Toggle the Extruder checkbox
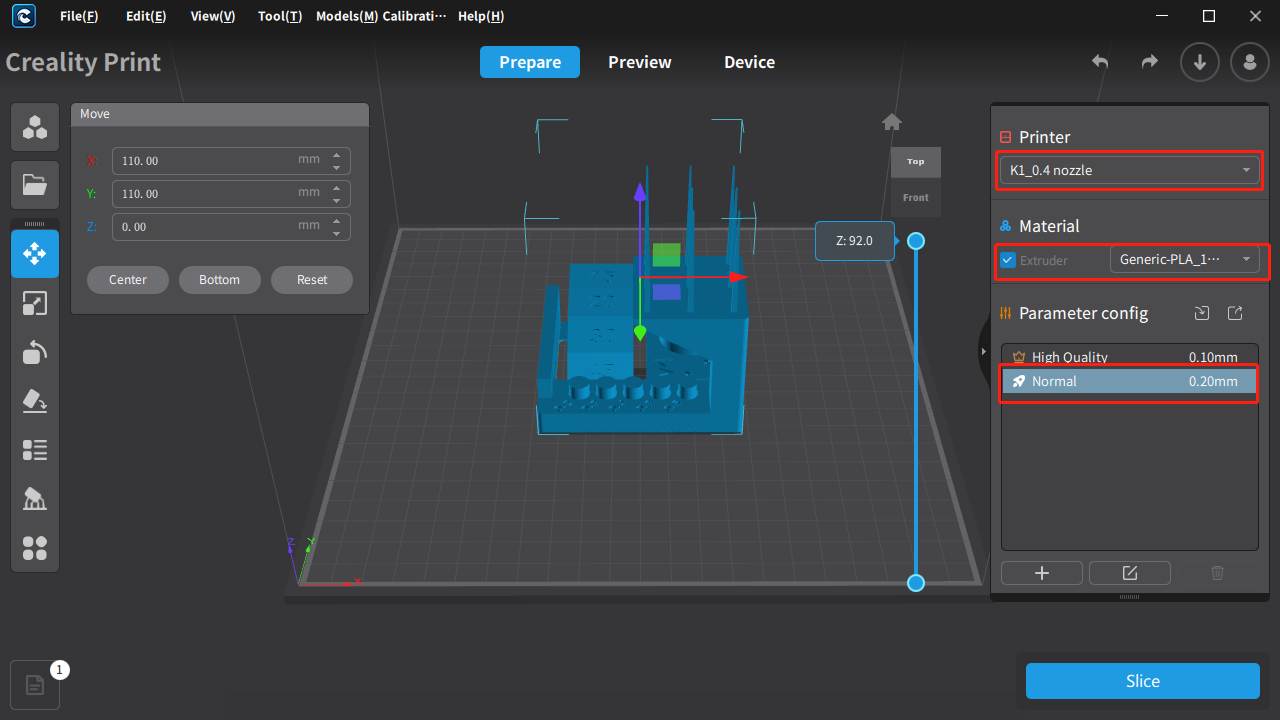The image size is (1280, 720). pos(1008,260)
